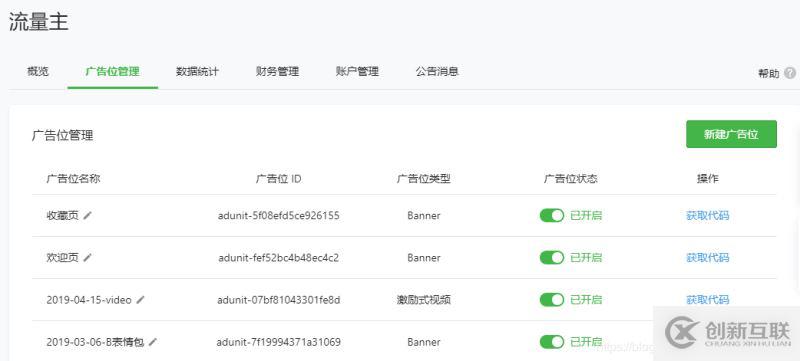Click 已开启 status text in 收藏页 row

pyautogui.click(x=586, y=216)
